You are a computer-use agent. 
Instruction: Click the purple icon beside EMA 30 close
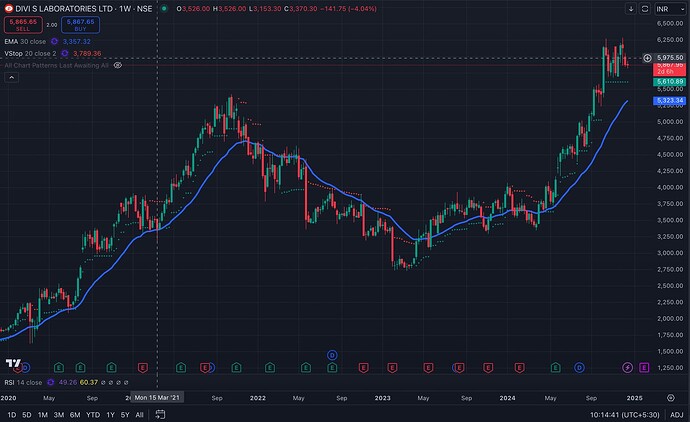(54, 41)
